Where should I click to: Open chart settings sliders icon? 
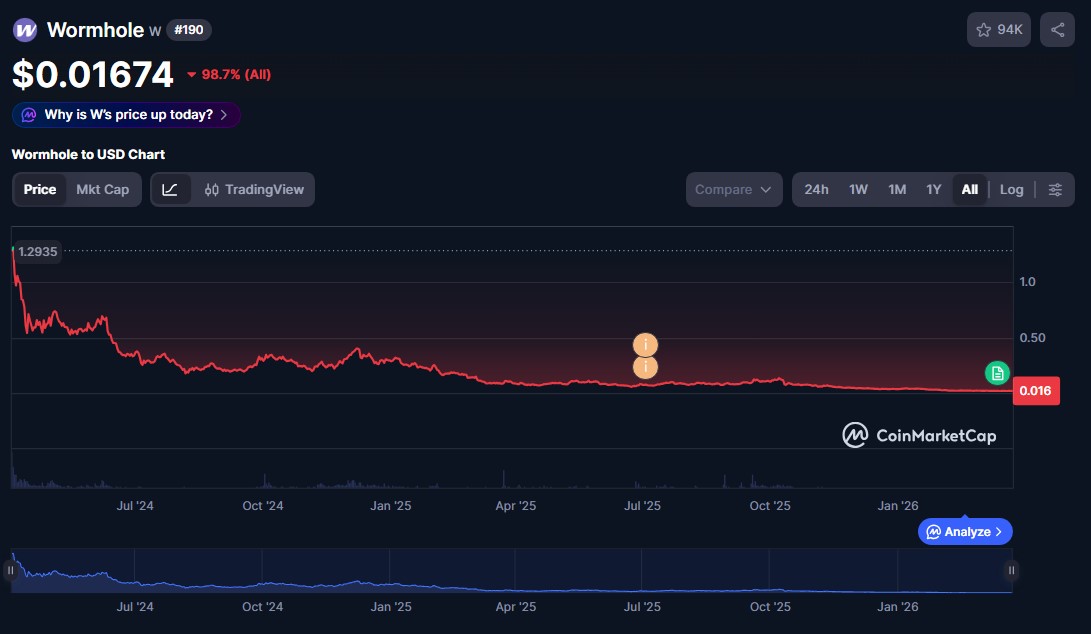pos(1055,190)
